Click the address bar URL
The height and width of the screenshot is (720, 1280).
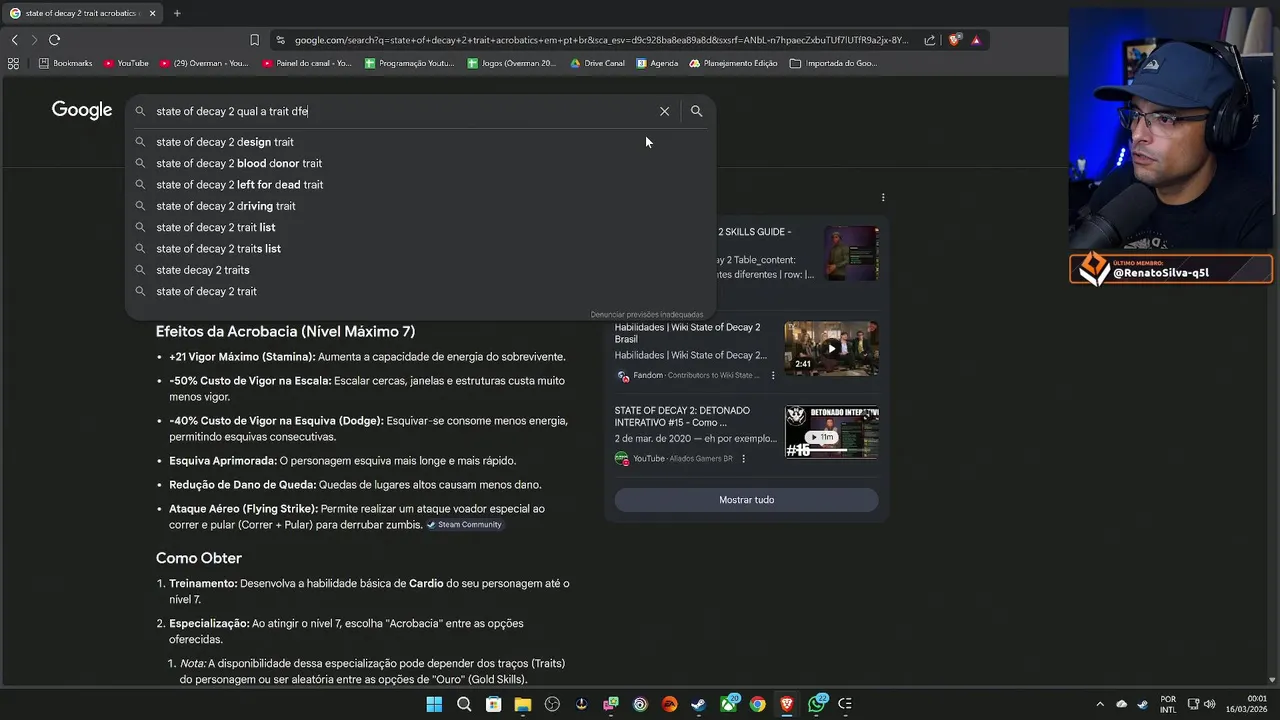[x=600, y=40]
